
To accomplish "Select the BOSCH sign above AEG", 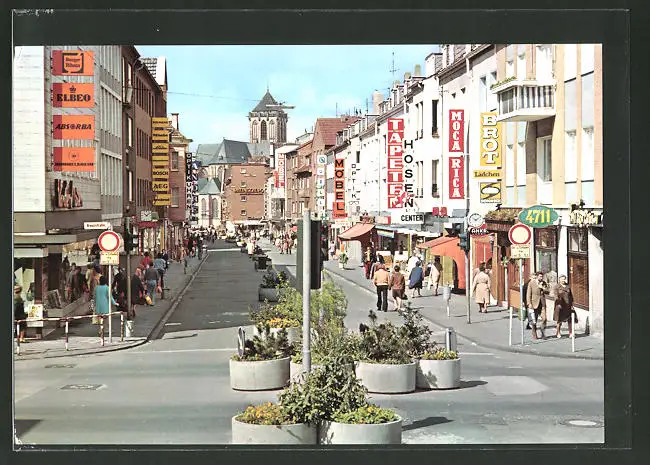I will [x=160, y=173].
